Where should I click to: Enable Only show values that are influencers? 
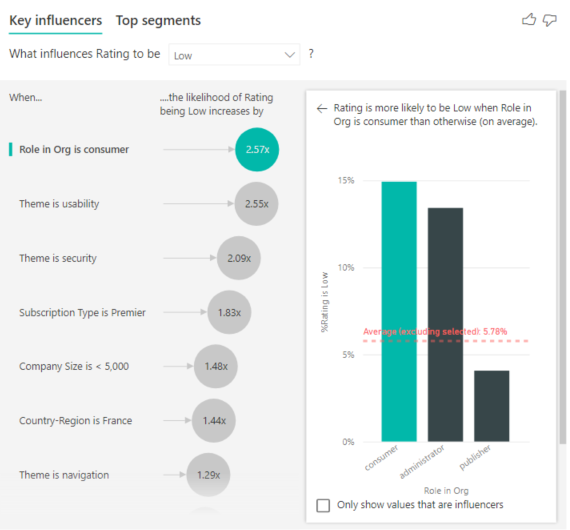(x=323, y=505)
